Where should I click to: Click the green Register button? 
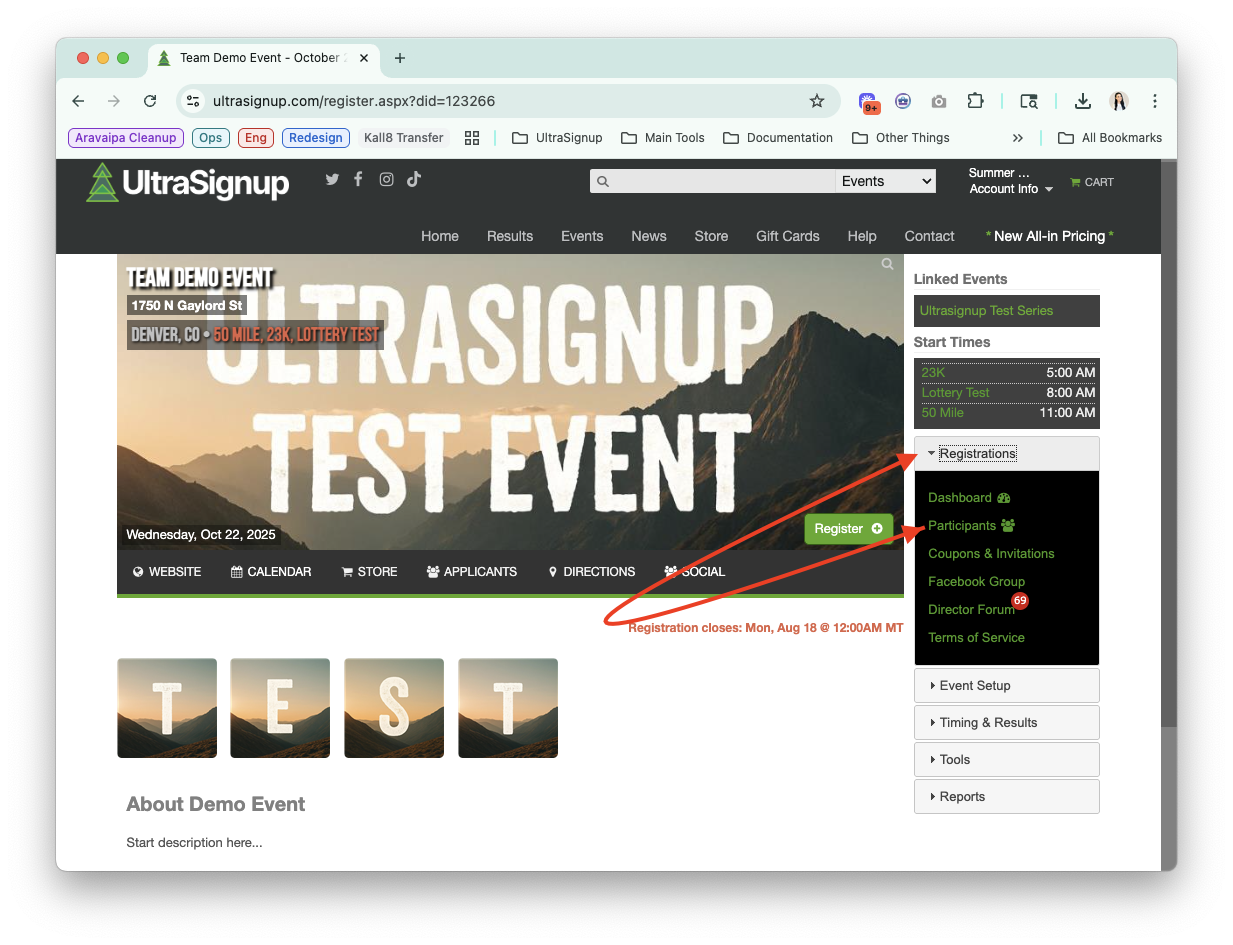tap(848, 528)
